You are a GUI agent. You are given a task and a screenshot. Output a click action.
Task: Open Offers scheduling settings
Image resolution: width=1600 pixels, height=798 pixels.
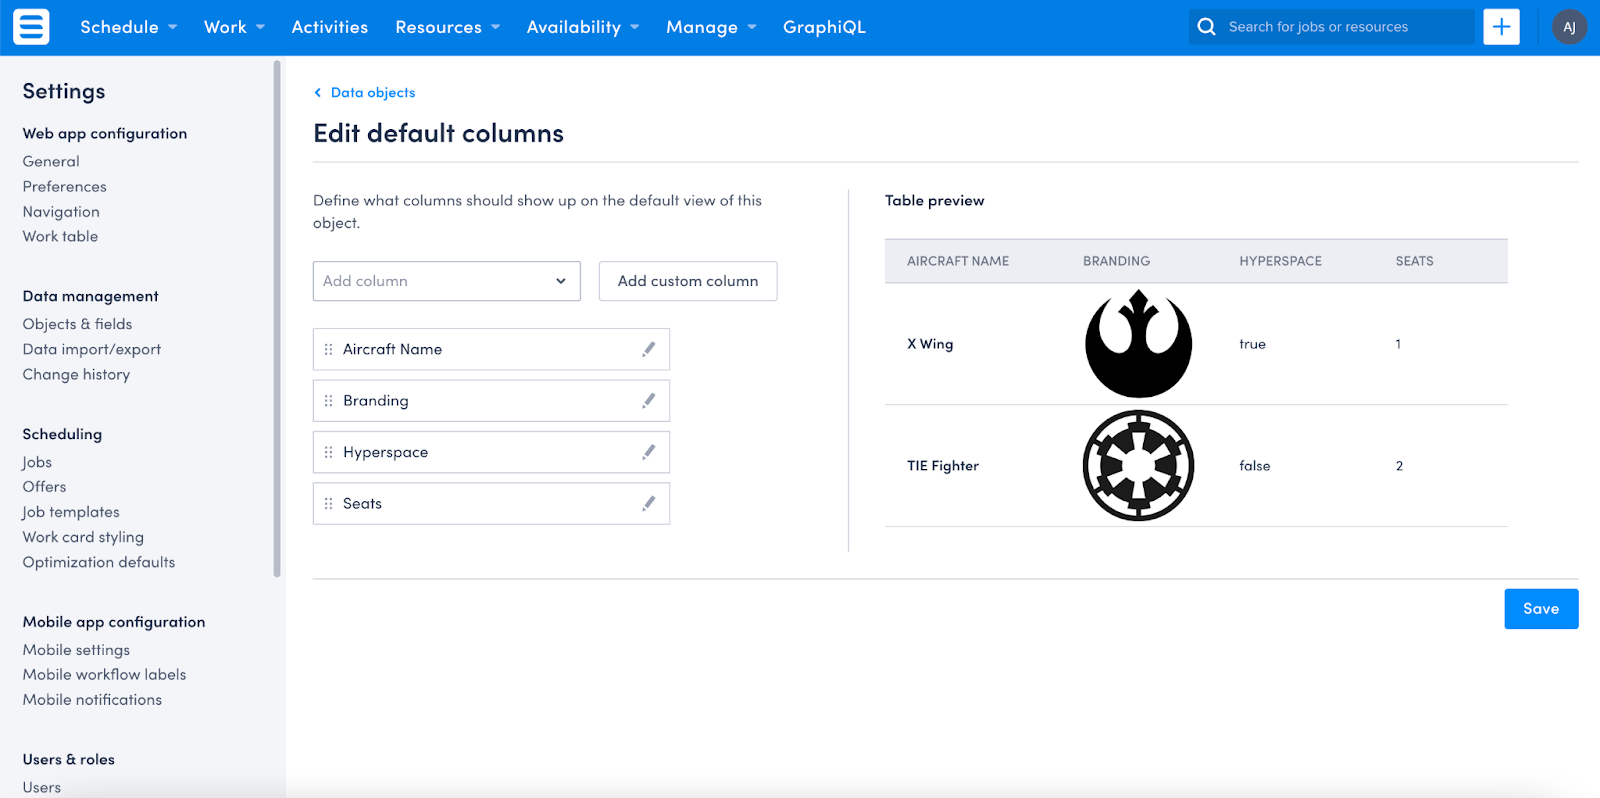pos(45,487)
